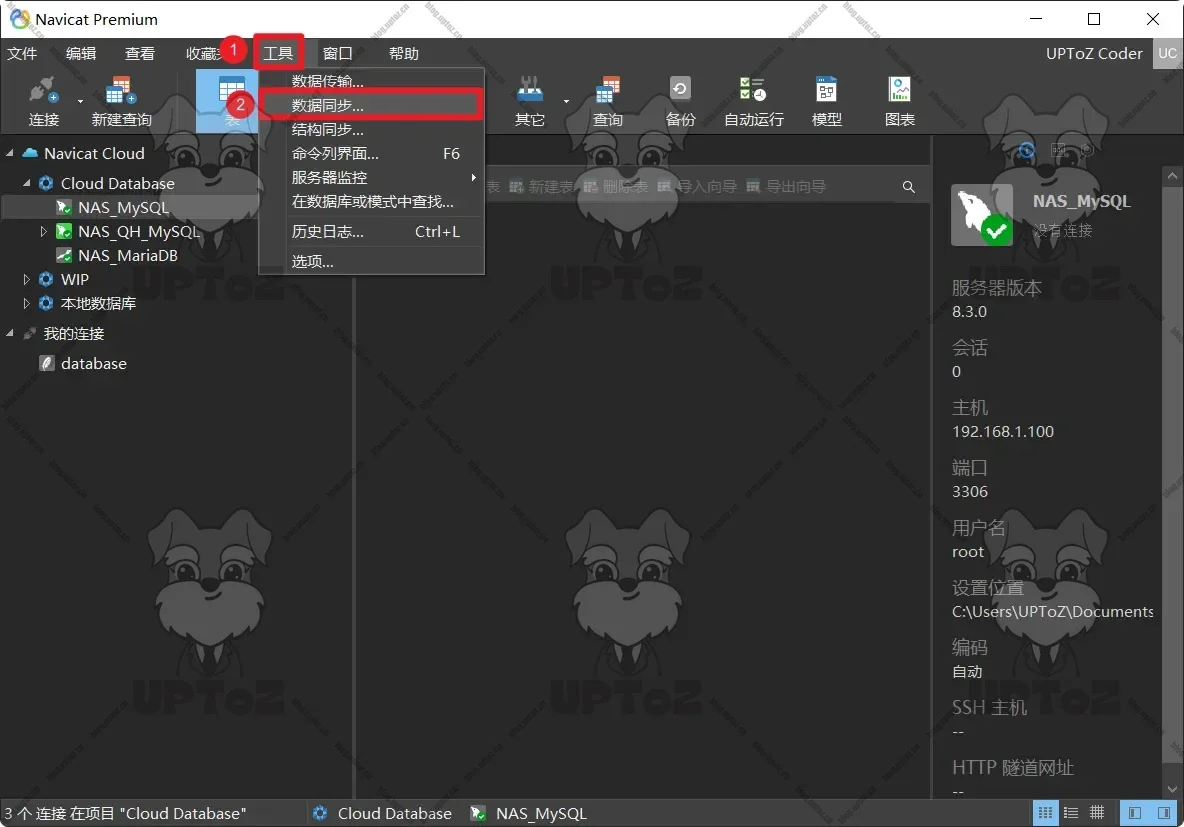The width and height of the screenshot is (1184, 827).
Task: Click the 导出向导 button
Action: tap(786, 187)
